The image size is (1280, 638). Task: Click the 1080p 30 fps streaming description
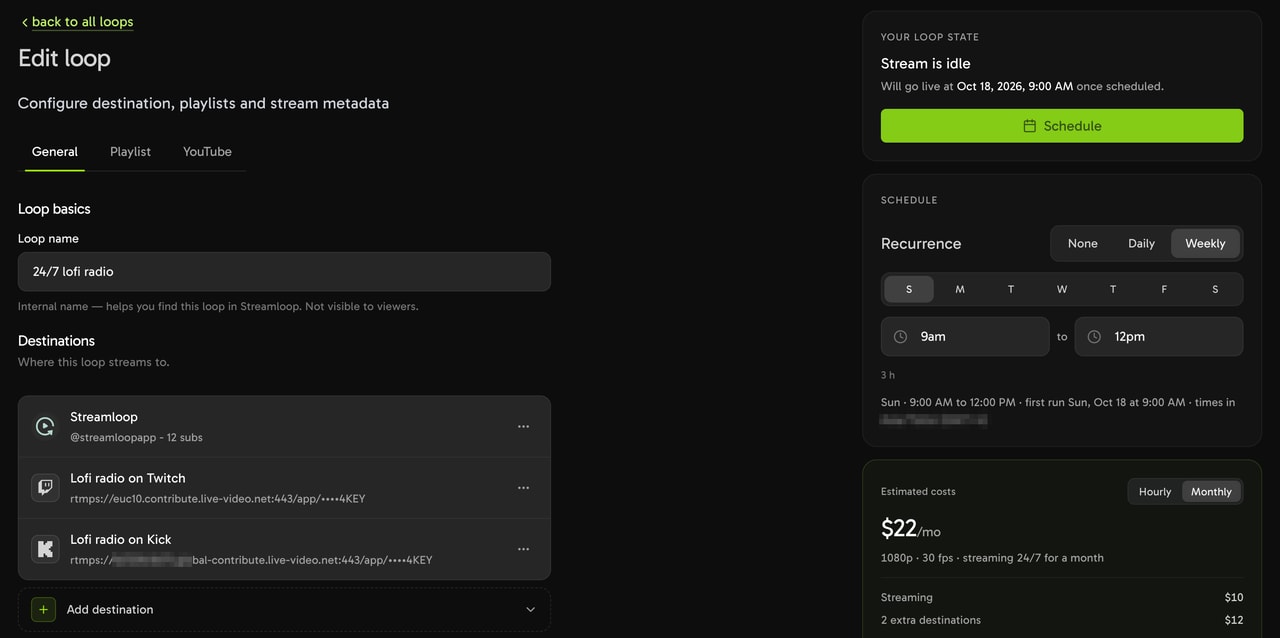coord(992,558)
